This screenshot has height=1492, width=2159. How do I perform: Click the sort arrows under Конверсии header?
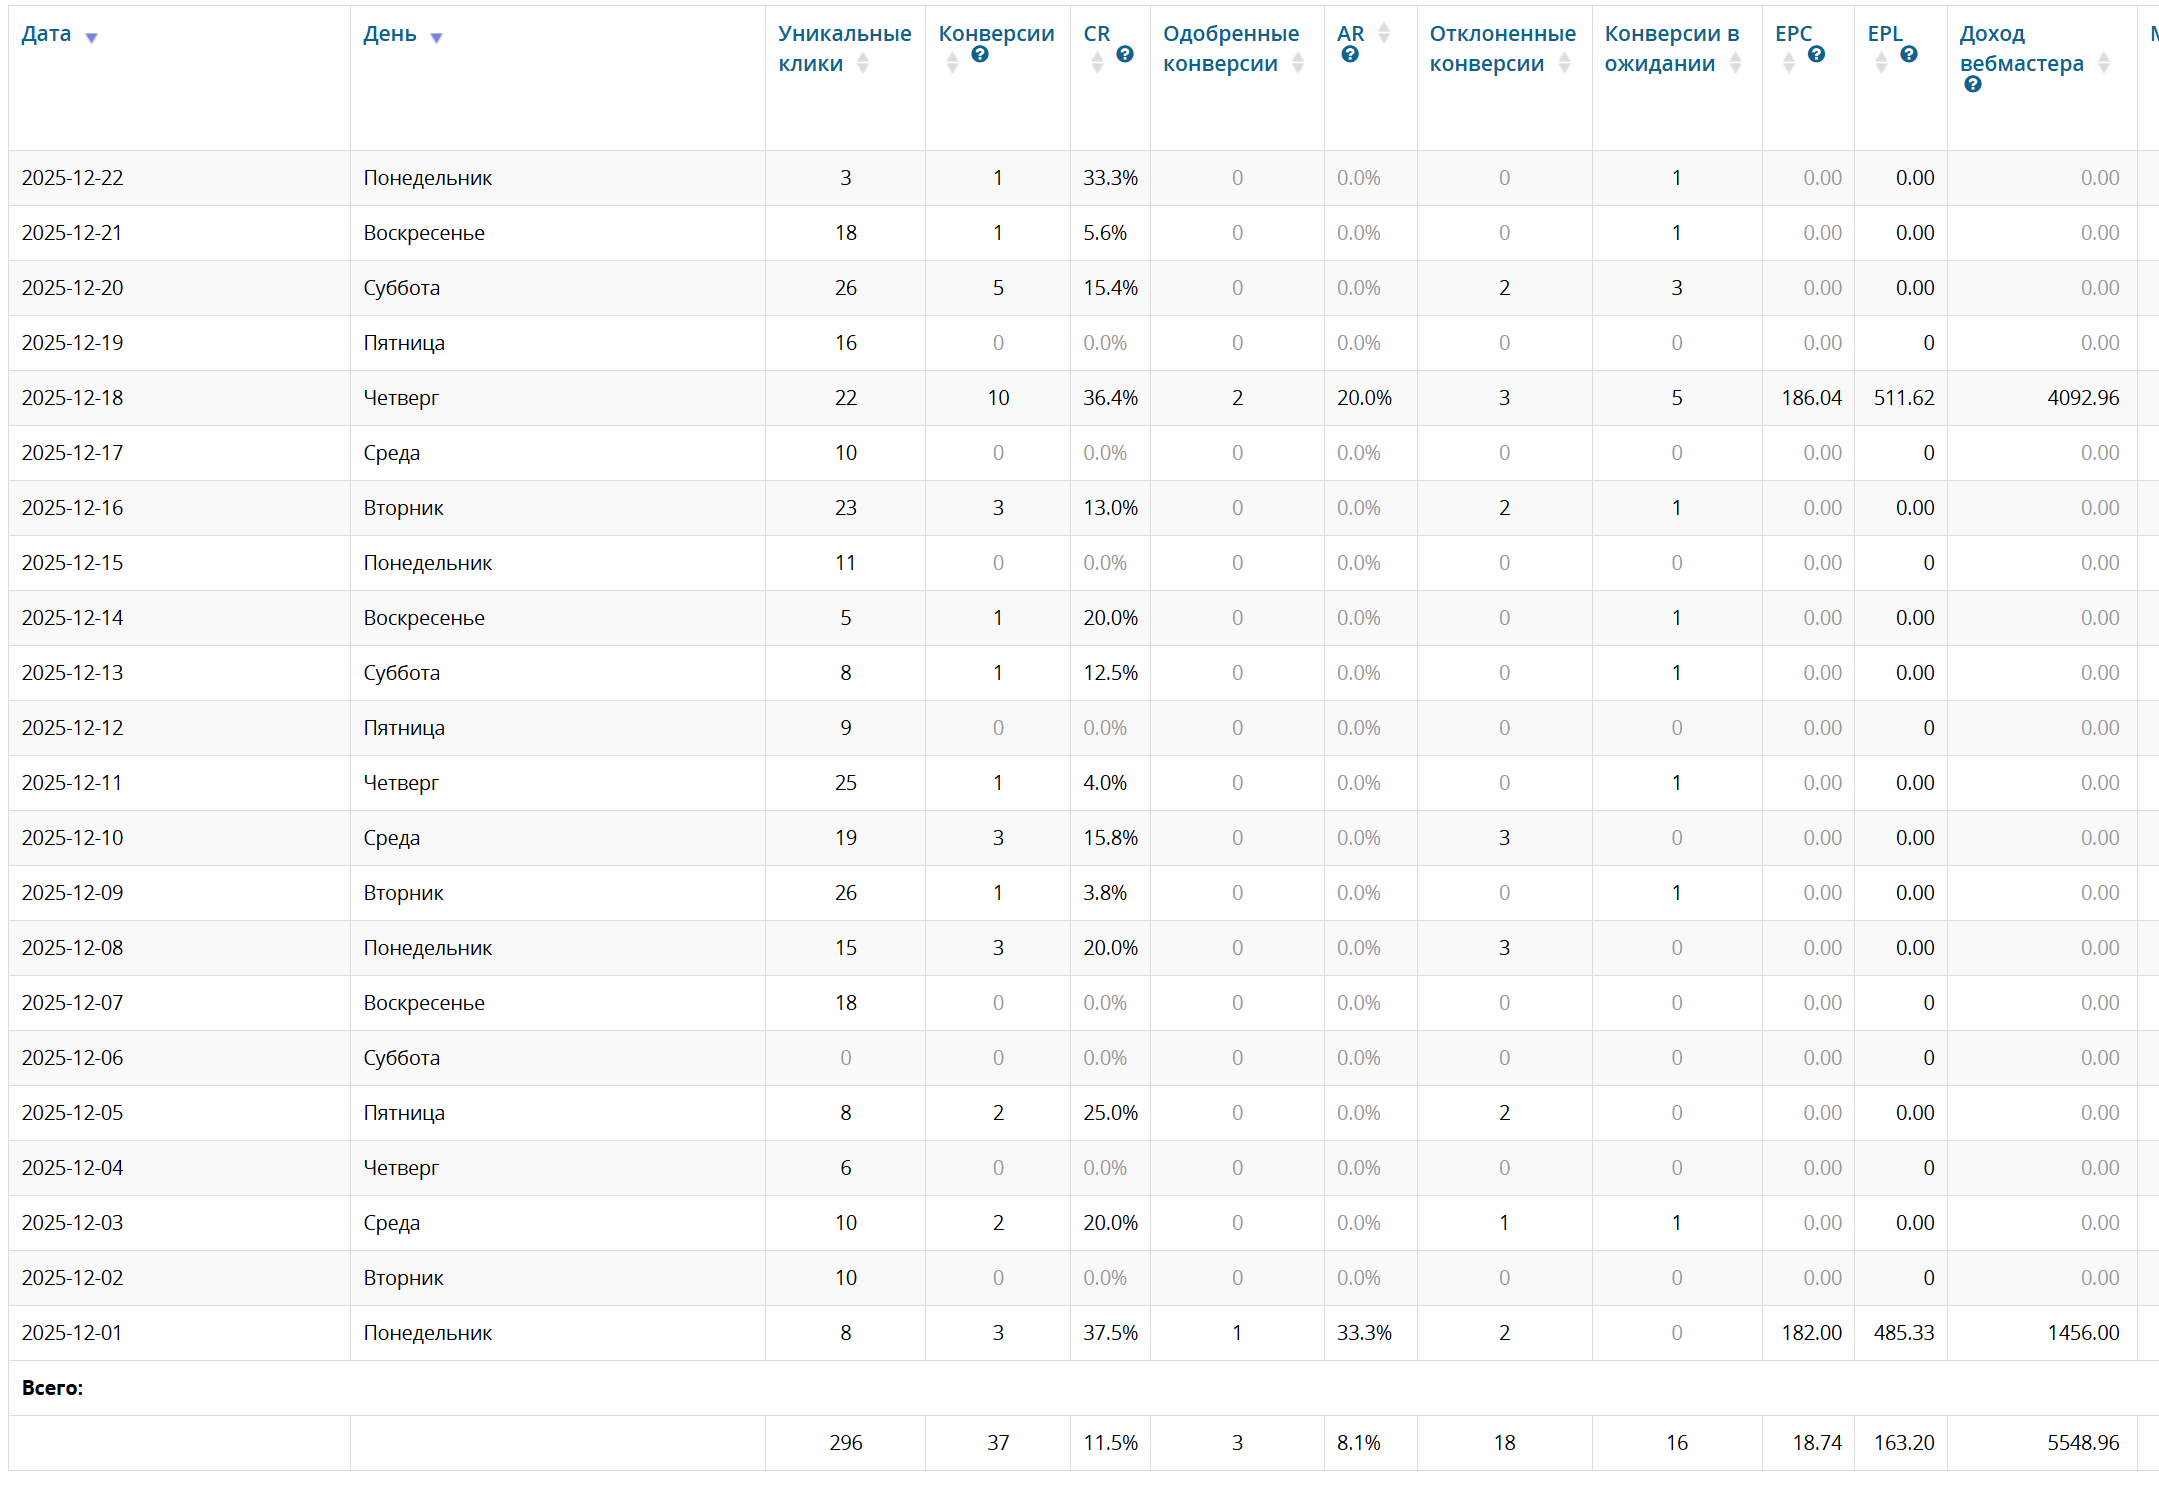point(952,64)
